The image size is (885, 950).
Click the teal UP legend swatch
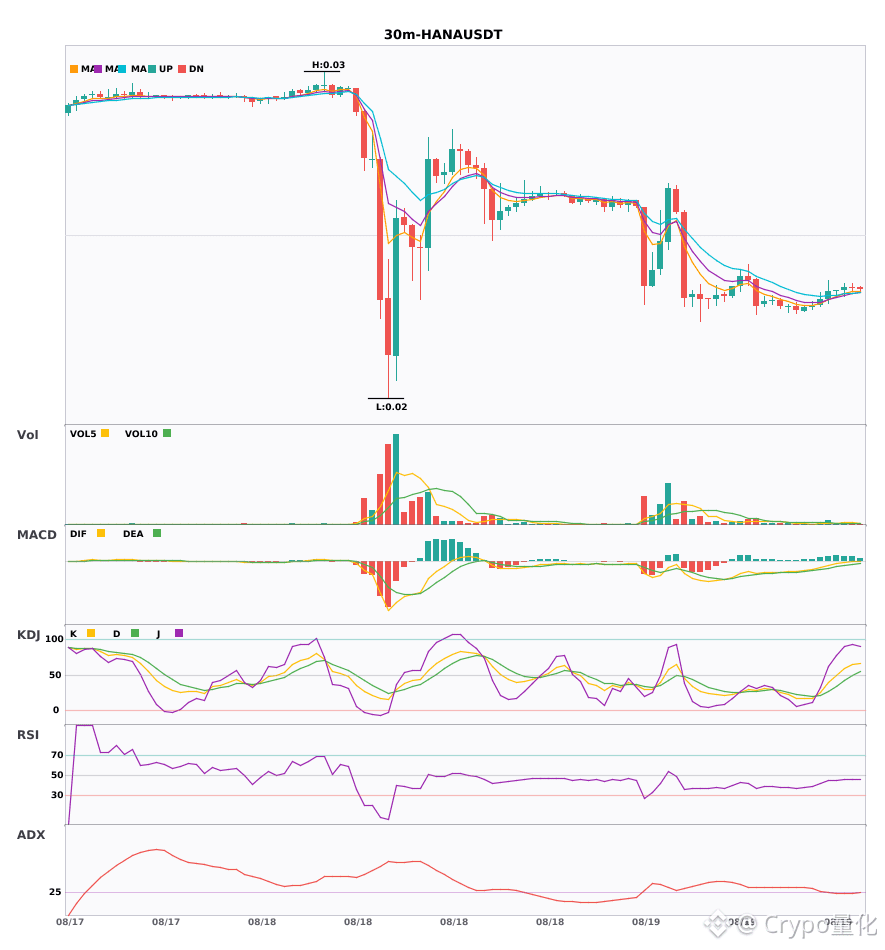152,69
